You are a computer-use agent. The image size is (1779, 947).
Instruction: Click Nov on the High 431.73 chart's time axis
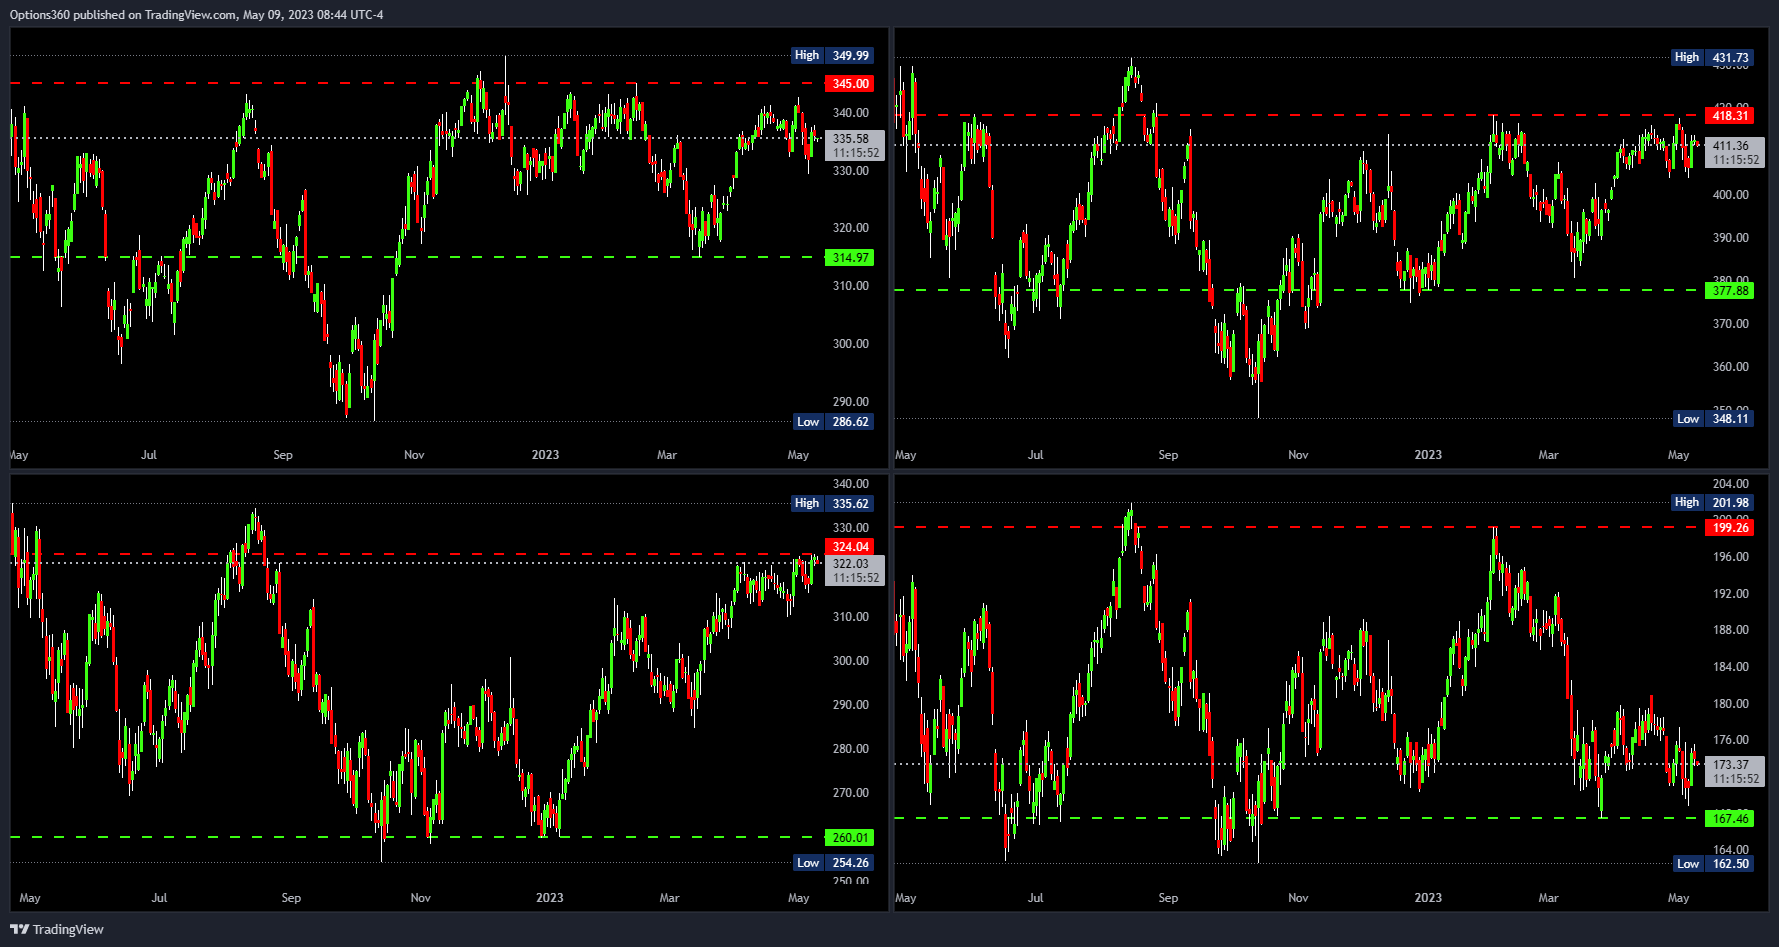click(1298, 455)
